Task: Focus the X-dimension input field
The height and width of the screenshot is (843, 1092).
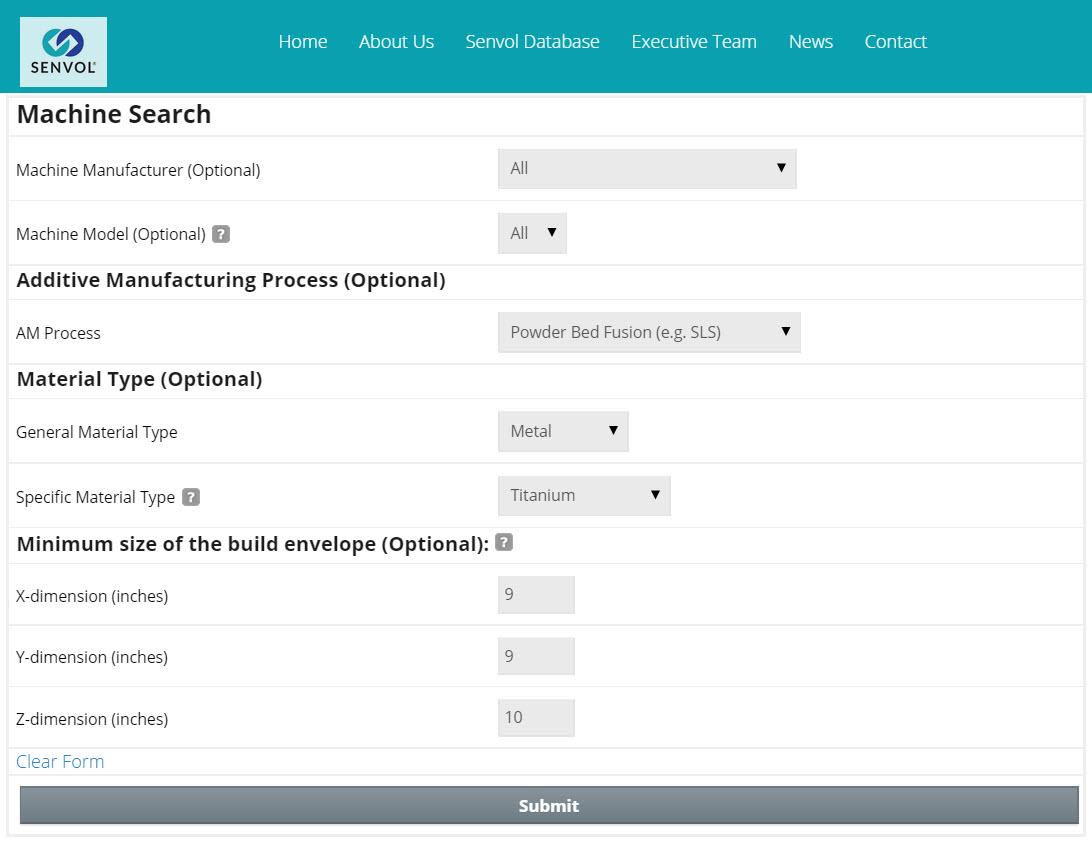Action: click(536, 595)
